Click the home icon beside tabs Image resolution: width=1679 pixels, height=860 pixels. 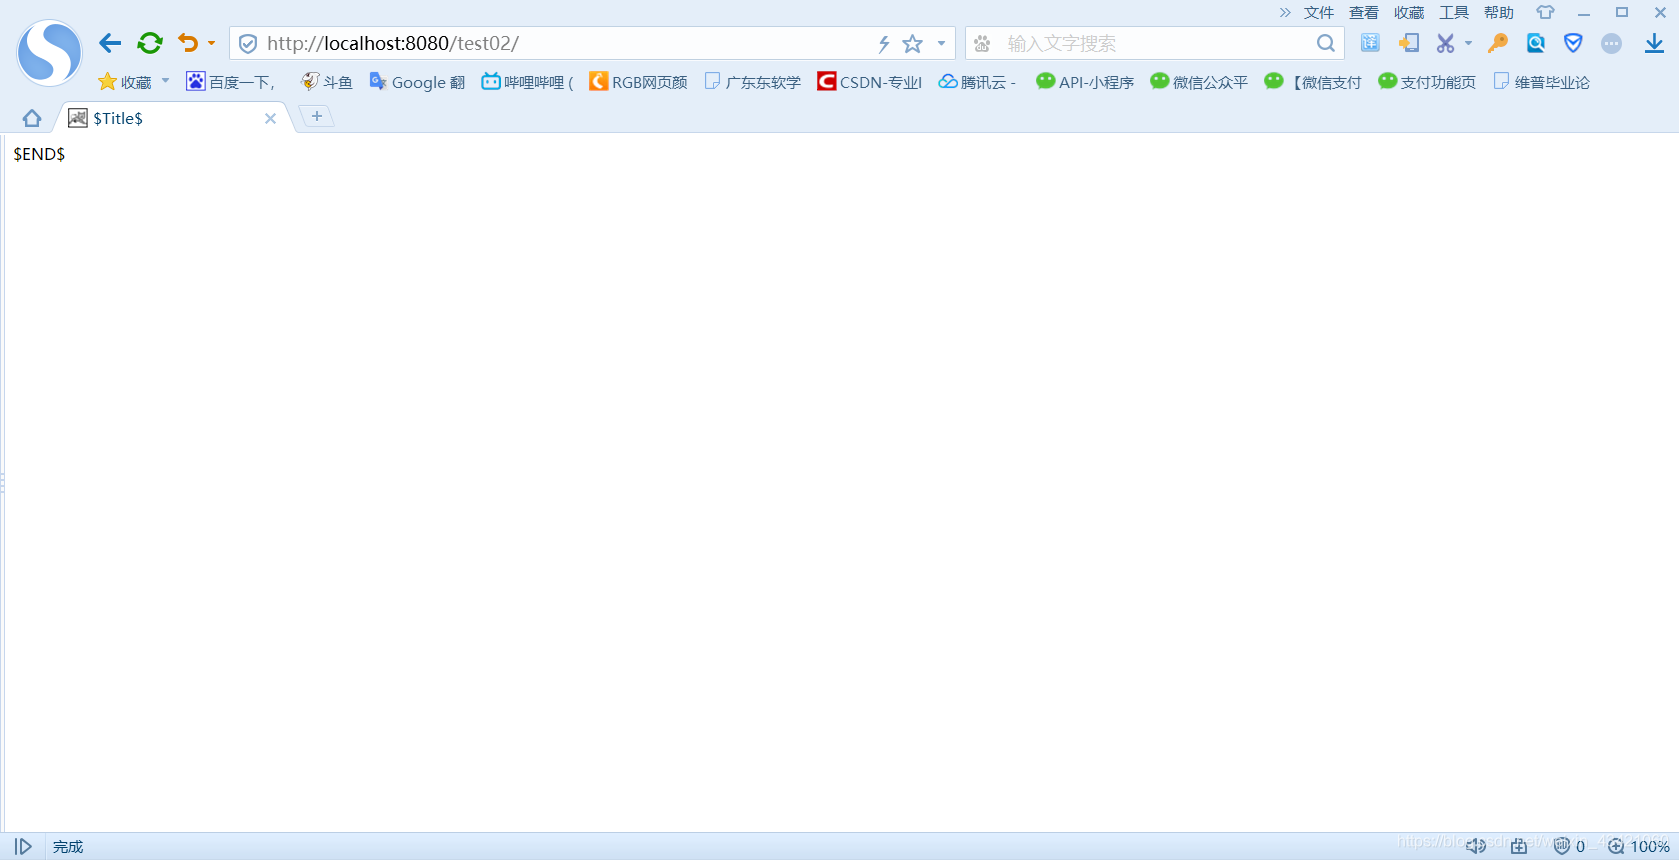(x=32, y=118)
